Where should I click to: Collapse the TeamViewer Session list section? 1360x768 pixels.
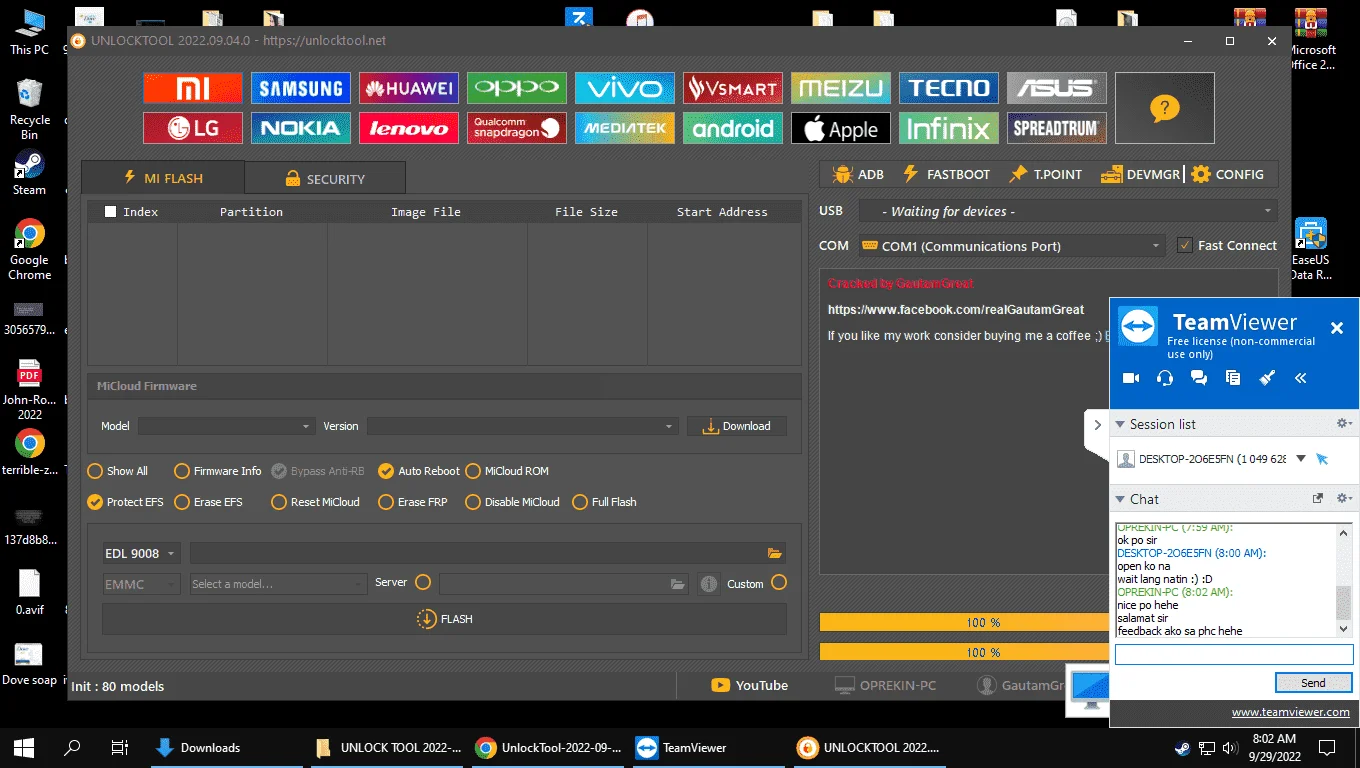[1121, 425]
